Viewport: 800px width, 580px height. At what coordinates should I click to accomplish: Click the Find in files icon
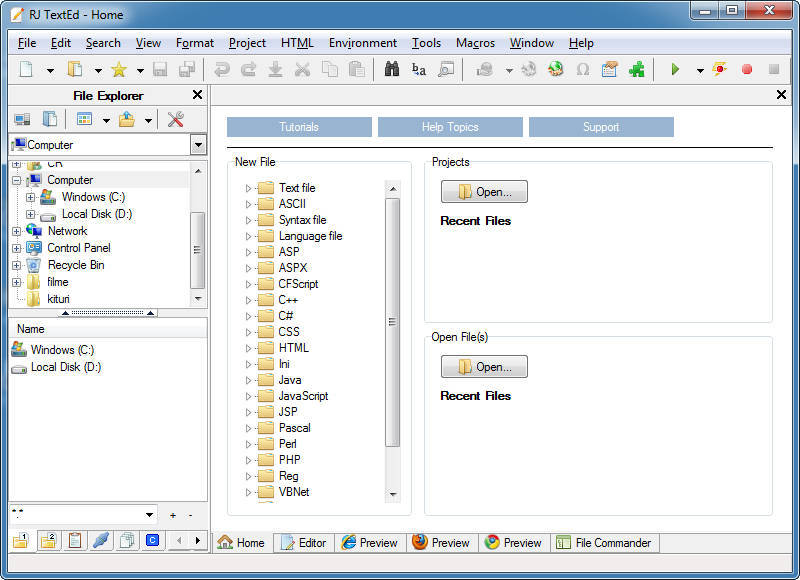[445, 69]
